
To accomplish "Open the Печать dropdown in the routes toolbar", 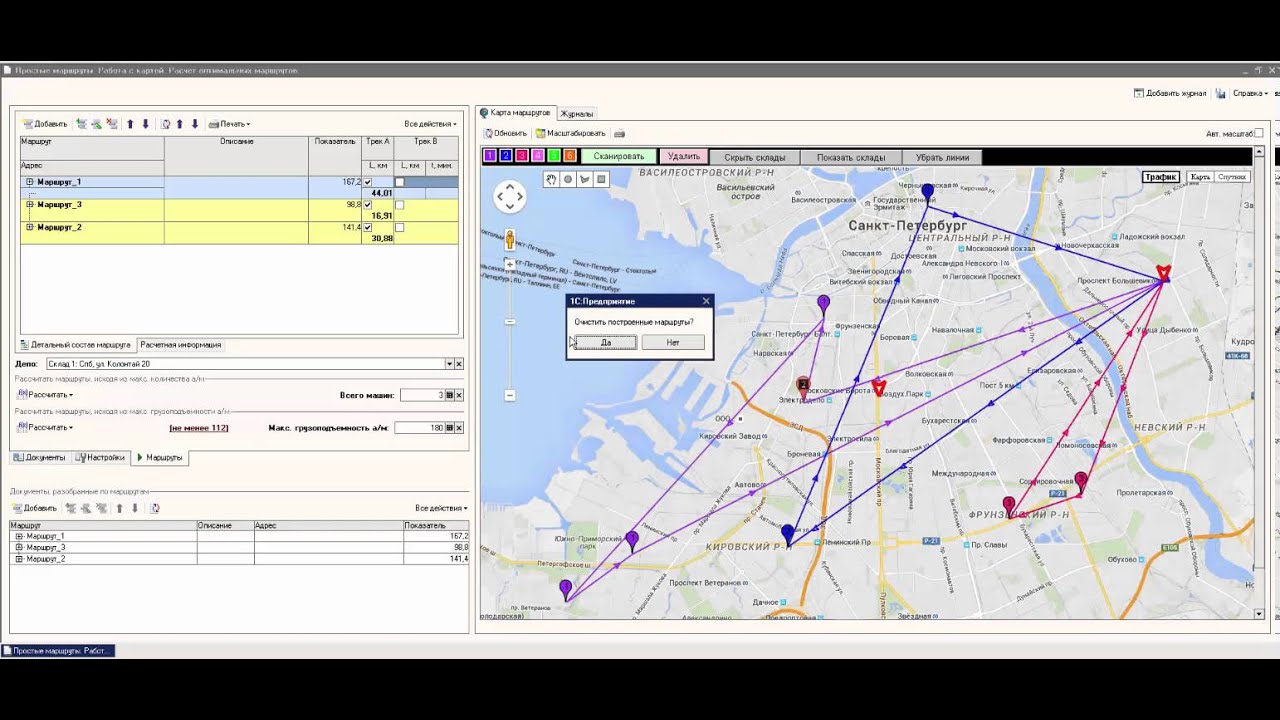I will tap(229, 124).
